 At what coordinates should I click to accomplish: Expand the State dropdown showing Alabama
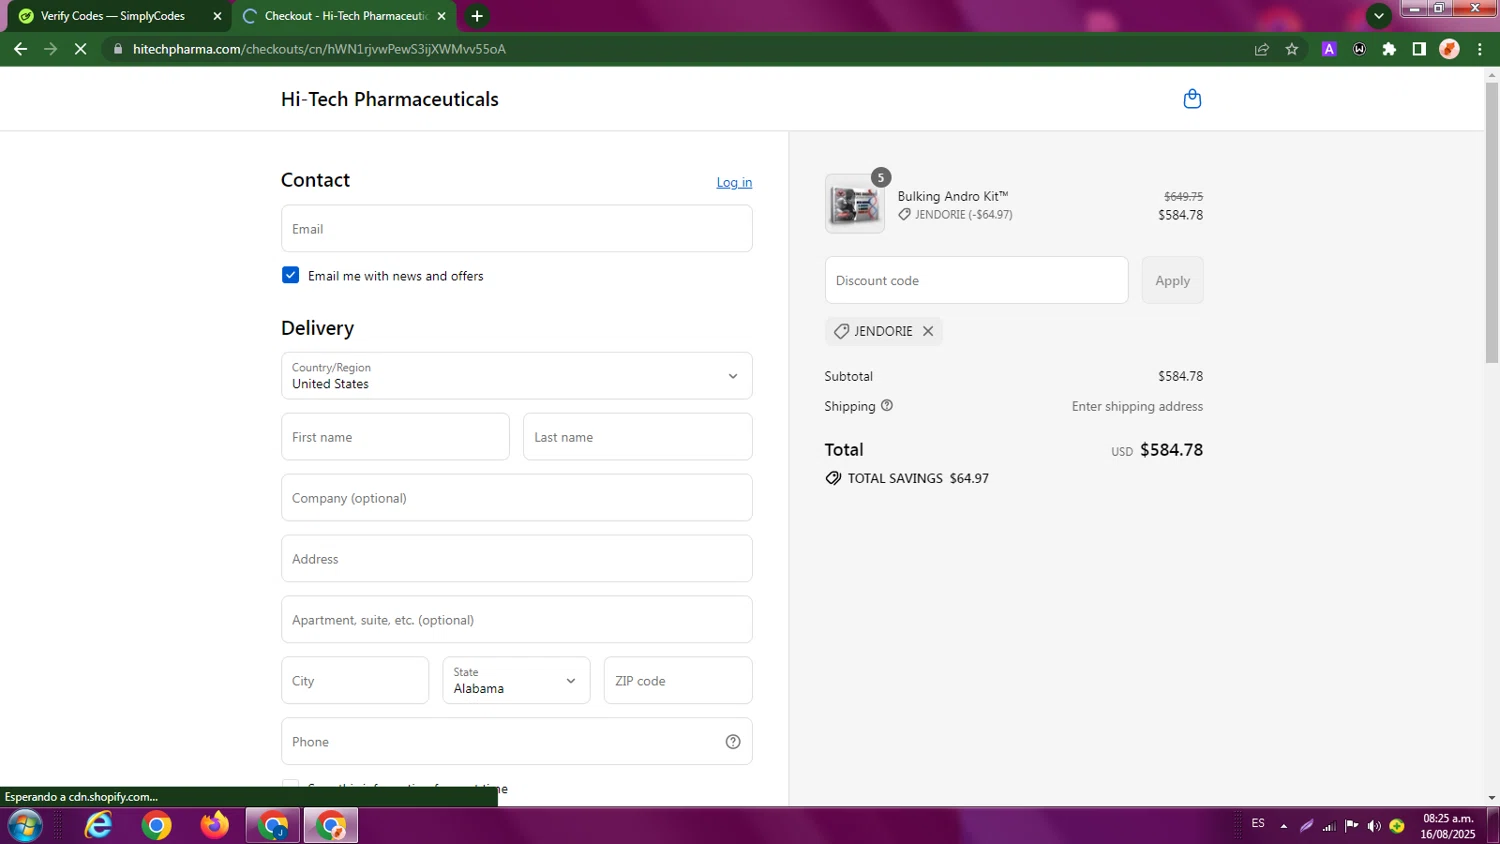coord(516,681)
